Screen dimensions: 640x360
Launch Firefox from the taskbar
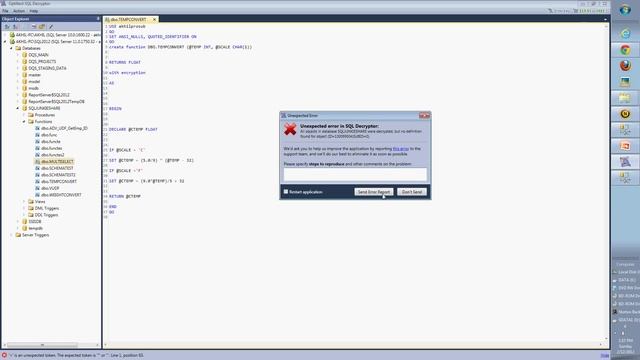[625, 66]
